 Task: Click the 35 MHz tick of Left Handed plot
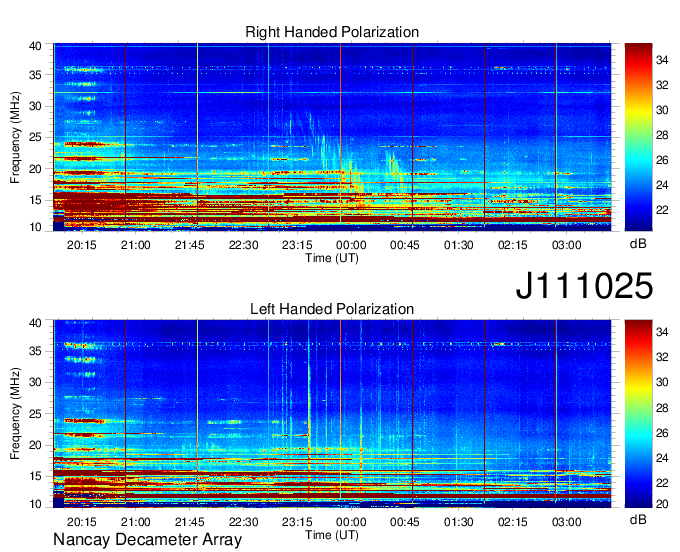click(x=35, y=351)
